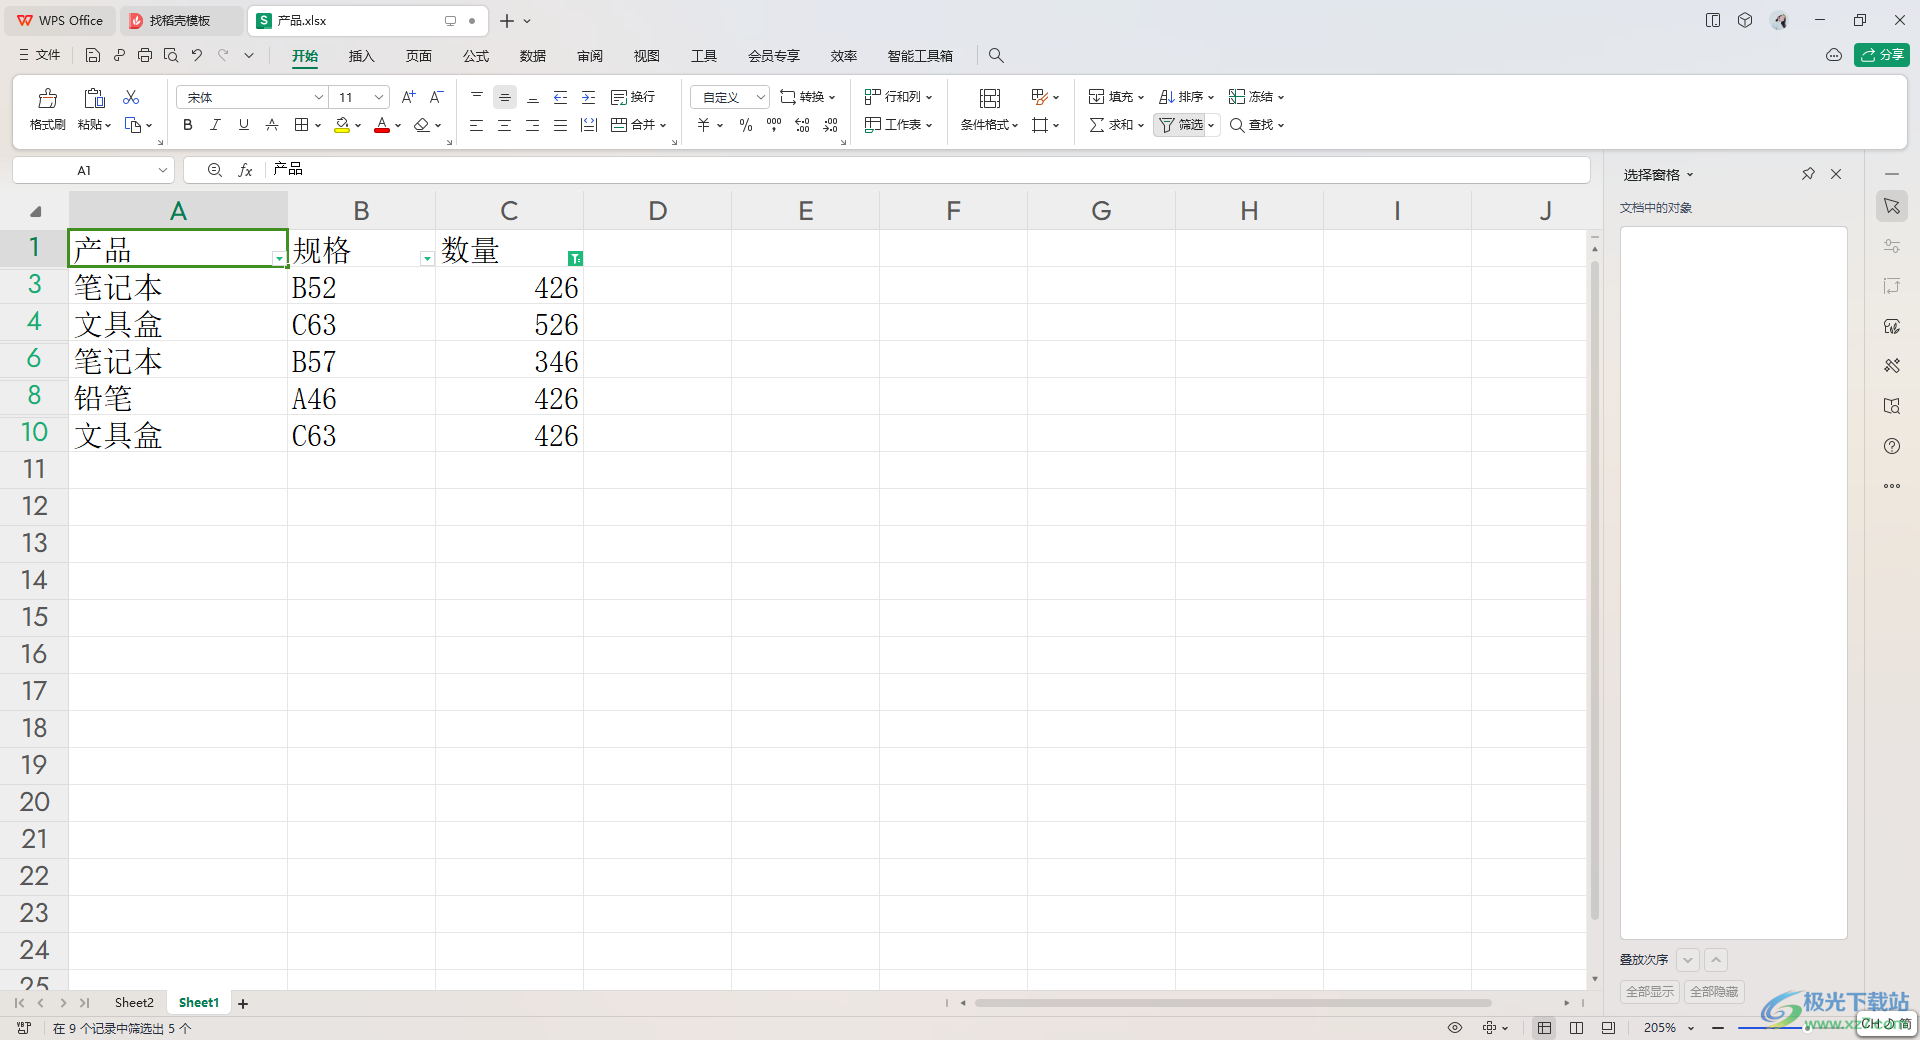This screenshot has height=1040, width=1920.
Task: Click the add new sheet plus icon
Action: [243, 1003]
